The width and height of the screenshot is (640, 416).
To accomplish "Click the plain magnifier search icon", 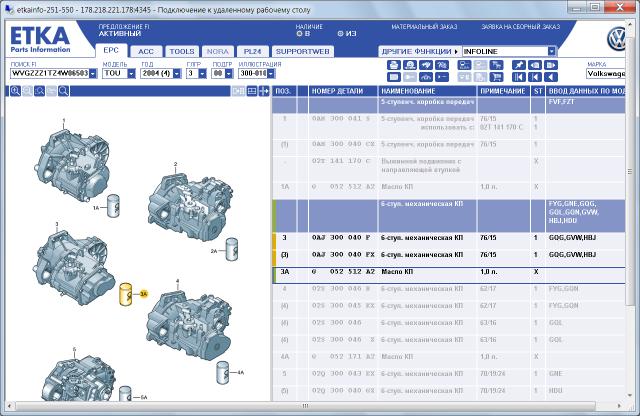I will tap(63, 91).
